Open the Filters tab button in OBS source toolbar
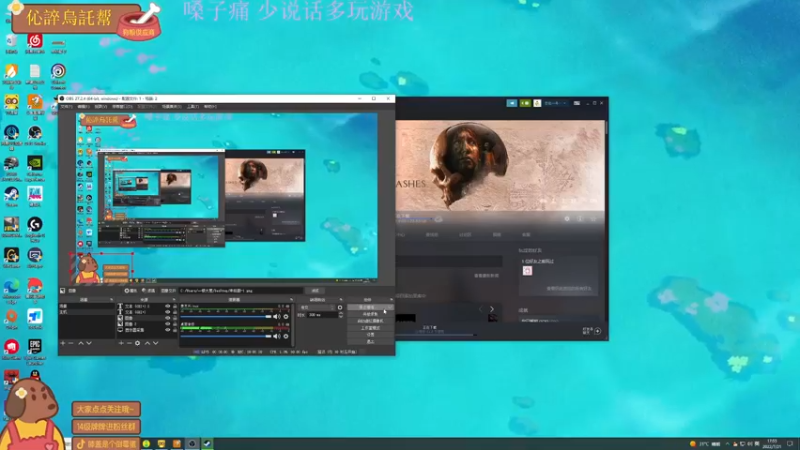The height and width of the screenshot is (450, 800). (x=149, y=290)
